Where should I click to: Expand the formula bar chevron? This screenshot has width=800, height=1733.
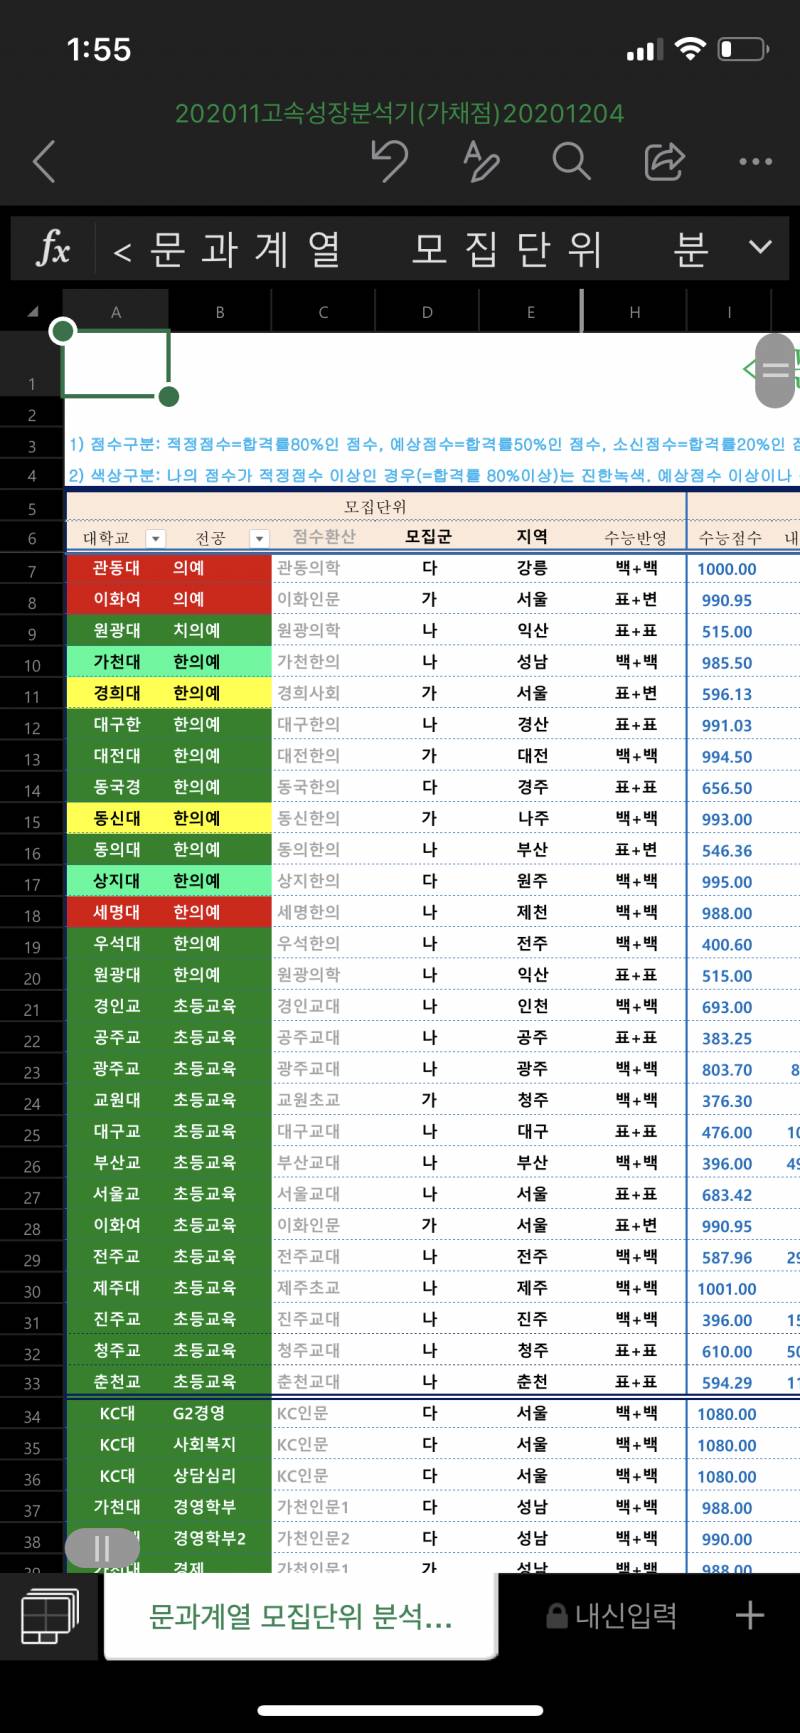pos(761,247)
